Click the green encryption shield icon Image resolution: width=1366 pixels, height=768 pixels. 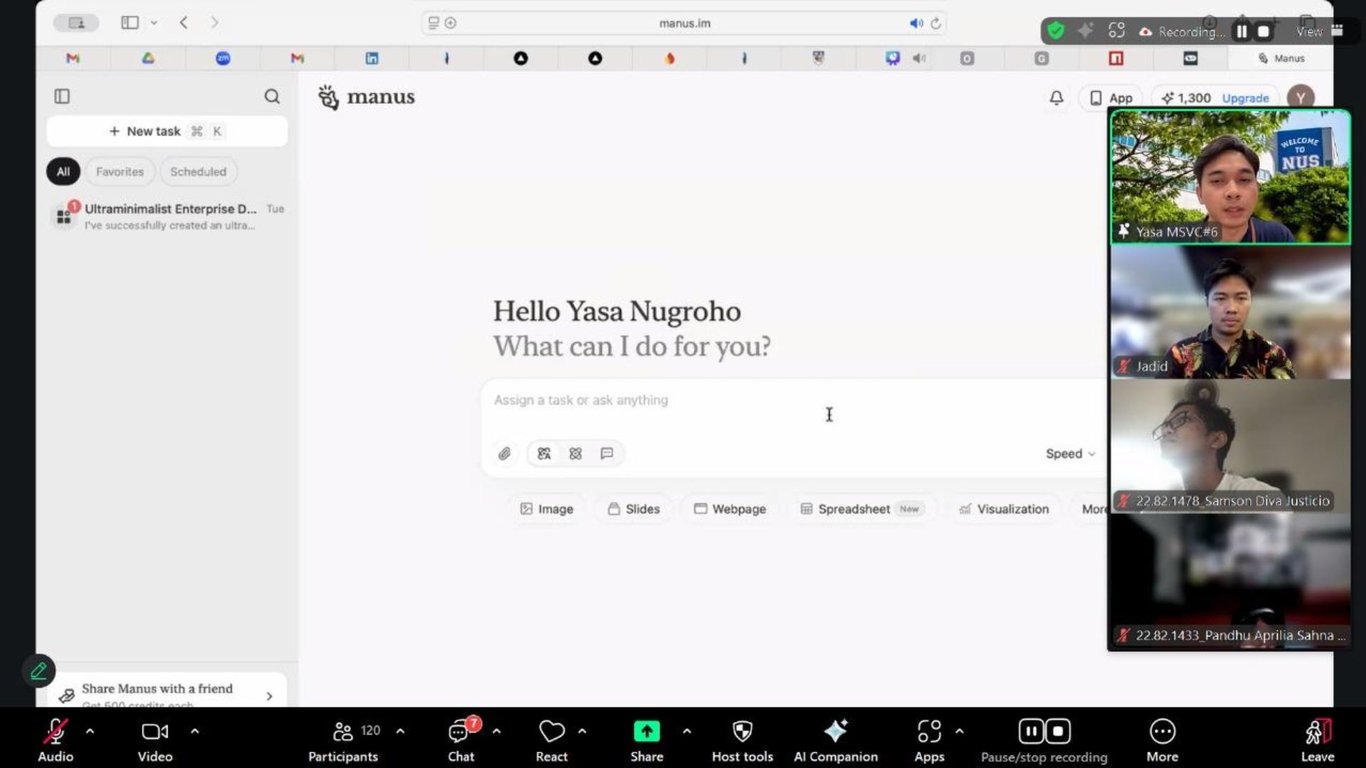point(1055,31)
